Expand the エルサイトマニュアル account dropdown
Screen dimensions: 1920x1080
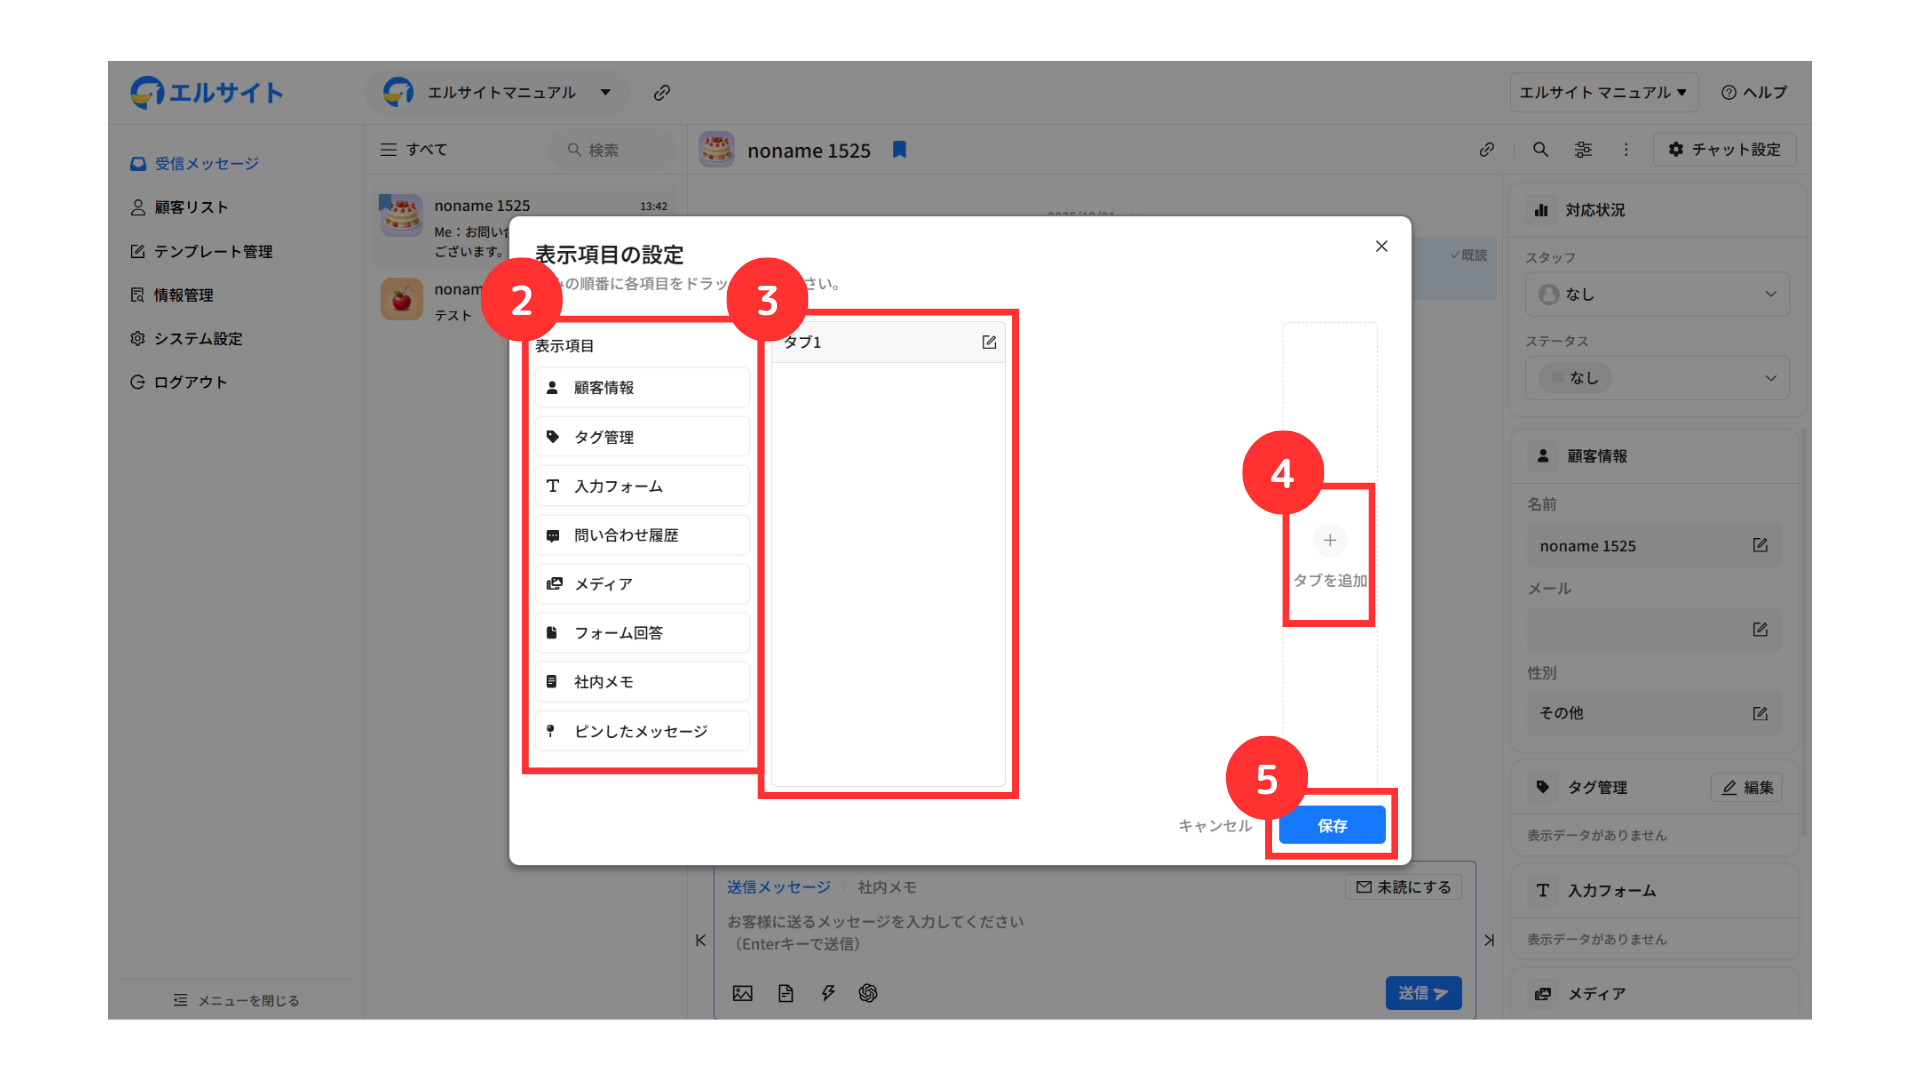tap(501, 93)
